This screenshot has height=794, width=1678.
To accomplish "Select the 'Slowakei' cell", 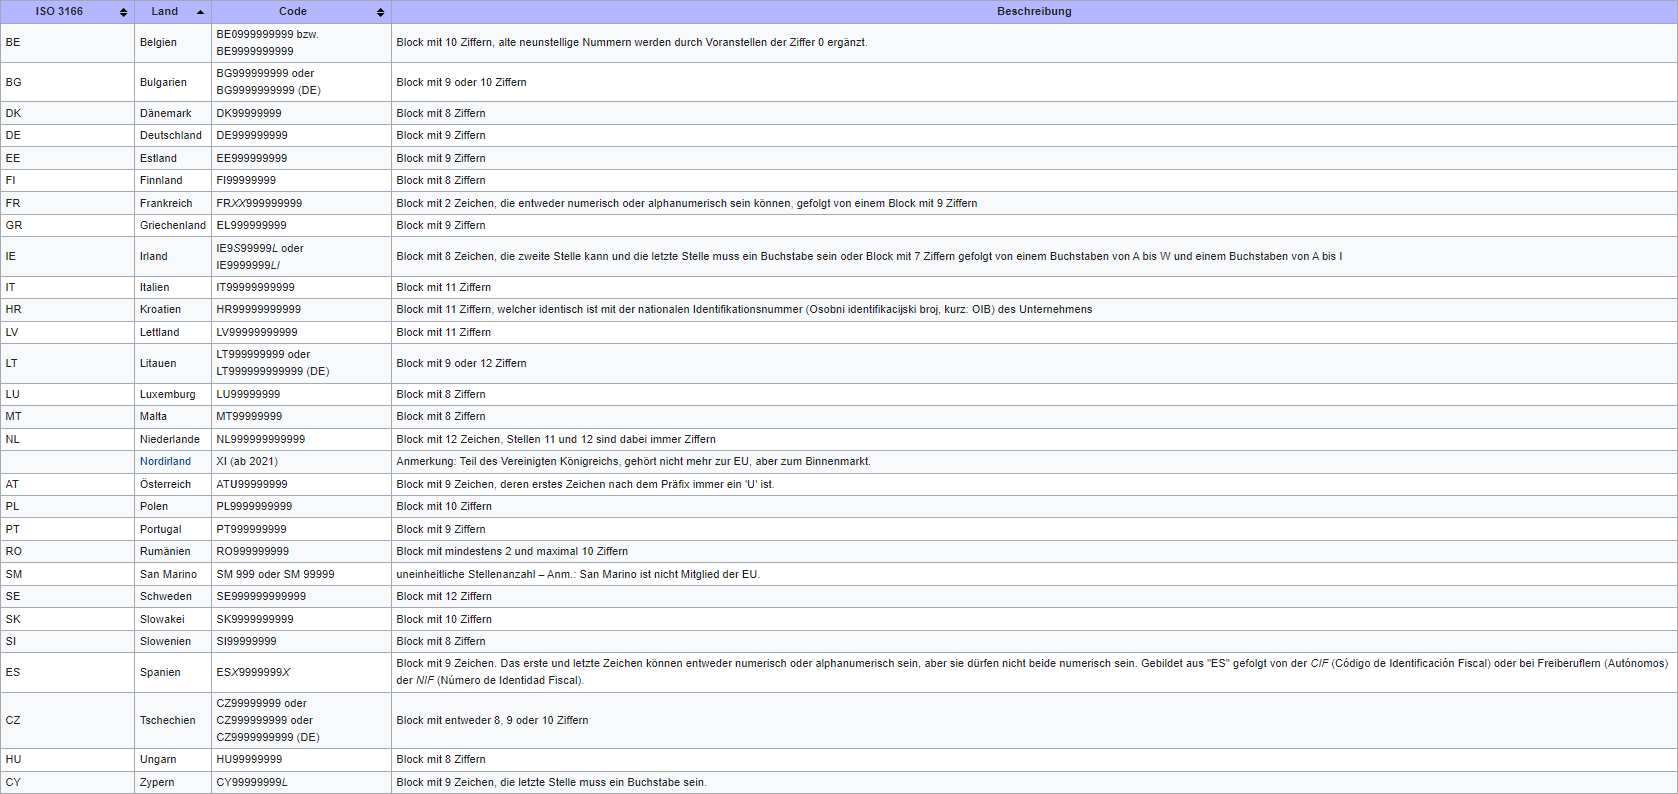I will pos(173,619).
